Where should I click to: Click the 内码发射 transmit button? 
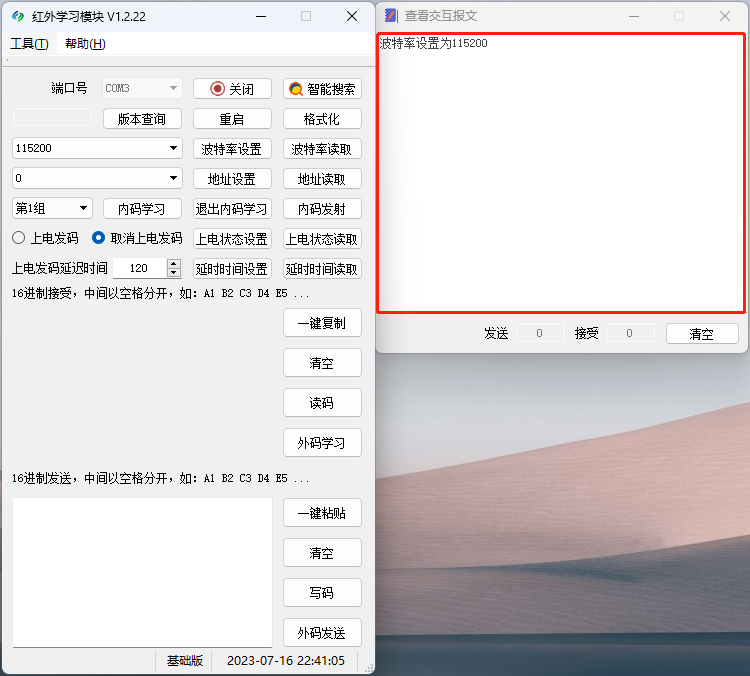pyautogui.click(x=322, y=209)
